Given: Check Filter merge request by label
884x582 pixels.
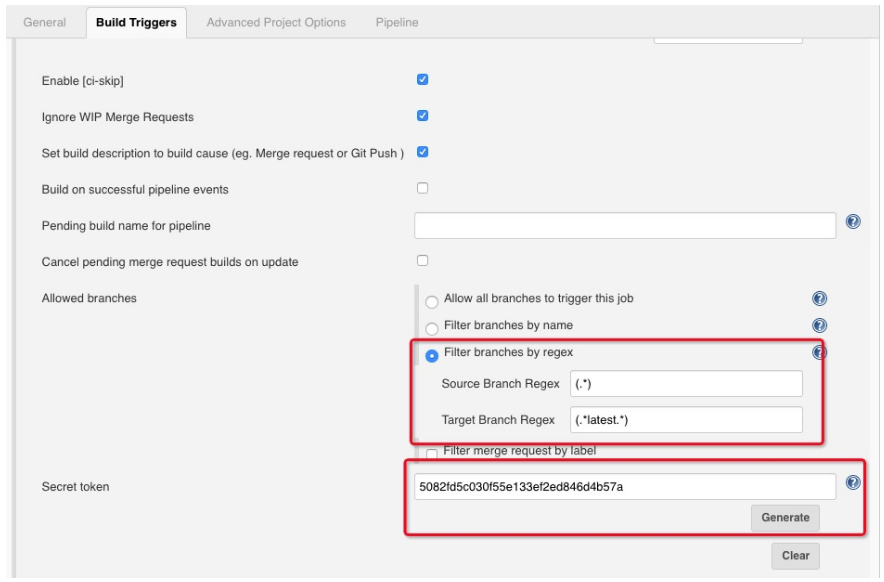Looking at the screenshot, I should pyautogui.click(x=432, y=454).
